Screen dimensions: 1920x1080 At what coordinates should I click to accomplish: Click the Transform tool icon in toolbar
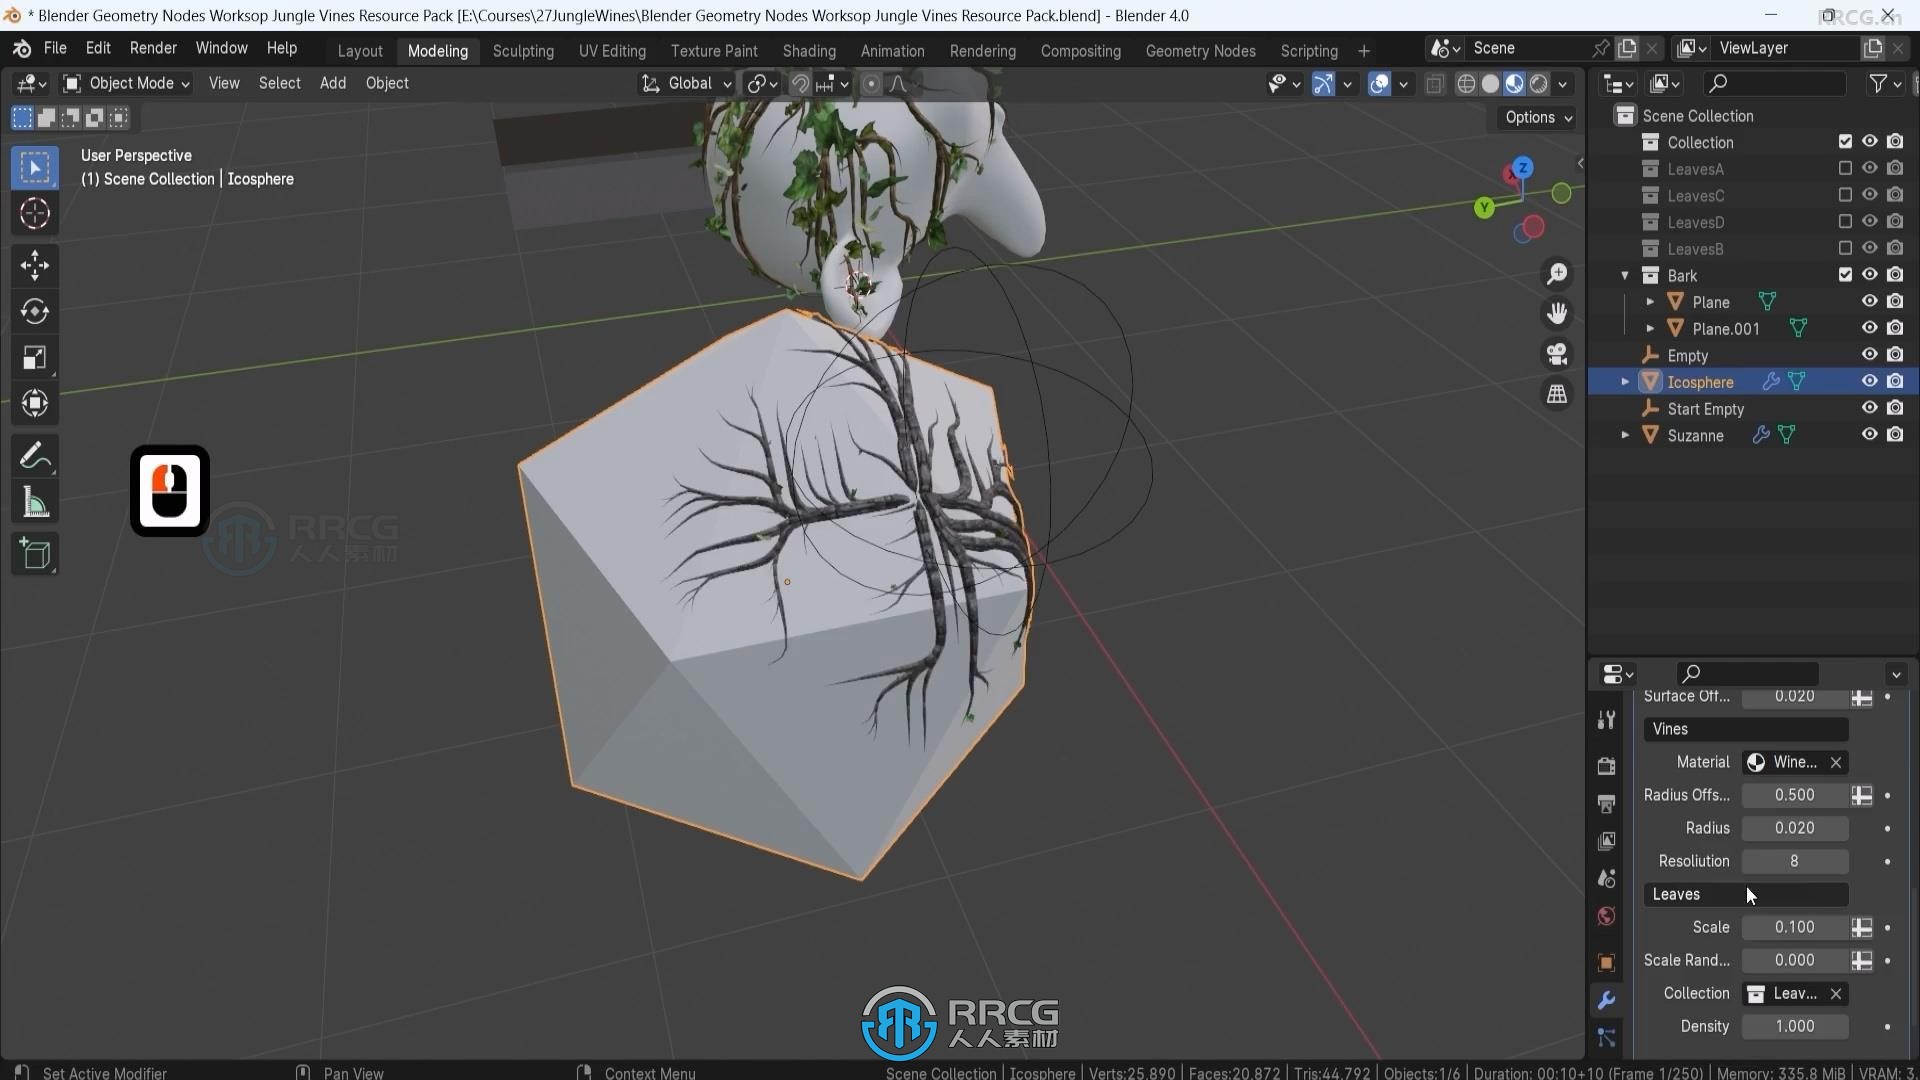coord(34,402)
